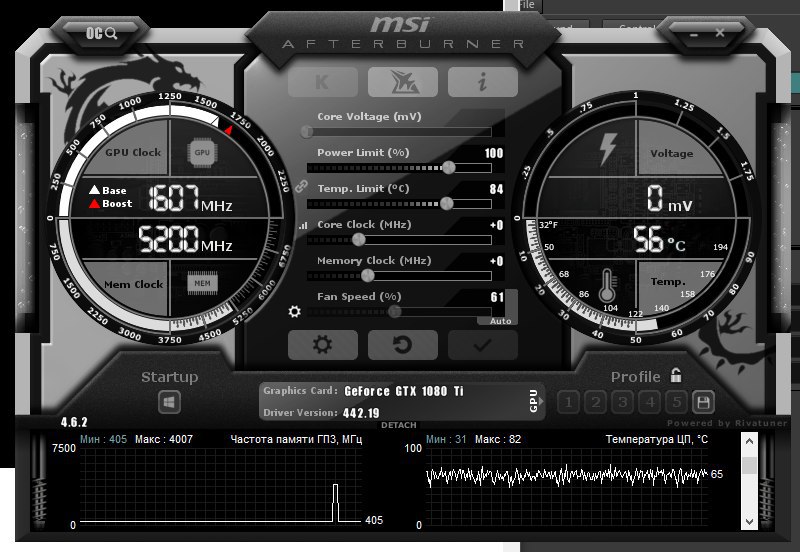800x552 pixels.
Task: Reset settings with the circular arrow button
Action: [403, 345]
